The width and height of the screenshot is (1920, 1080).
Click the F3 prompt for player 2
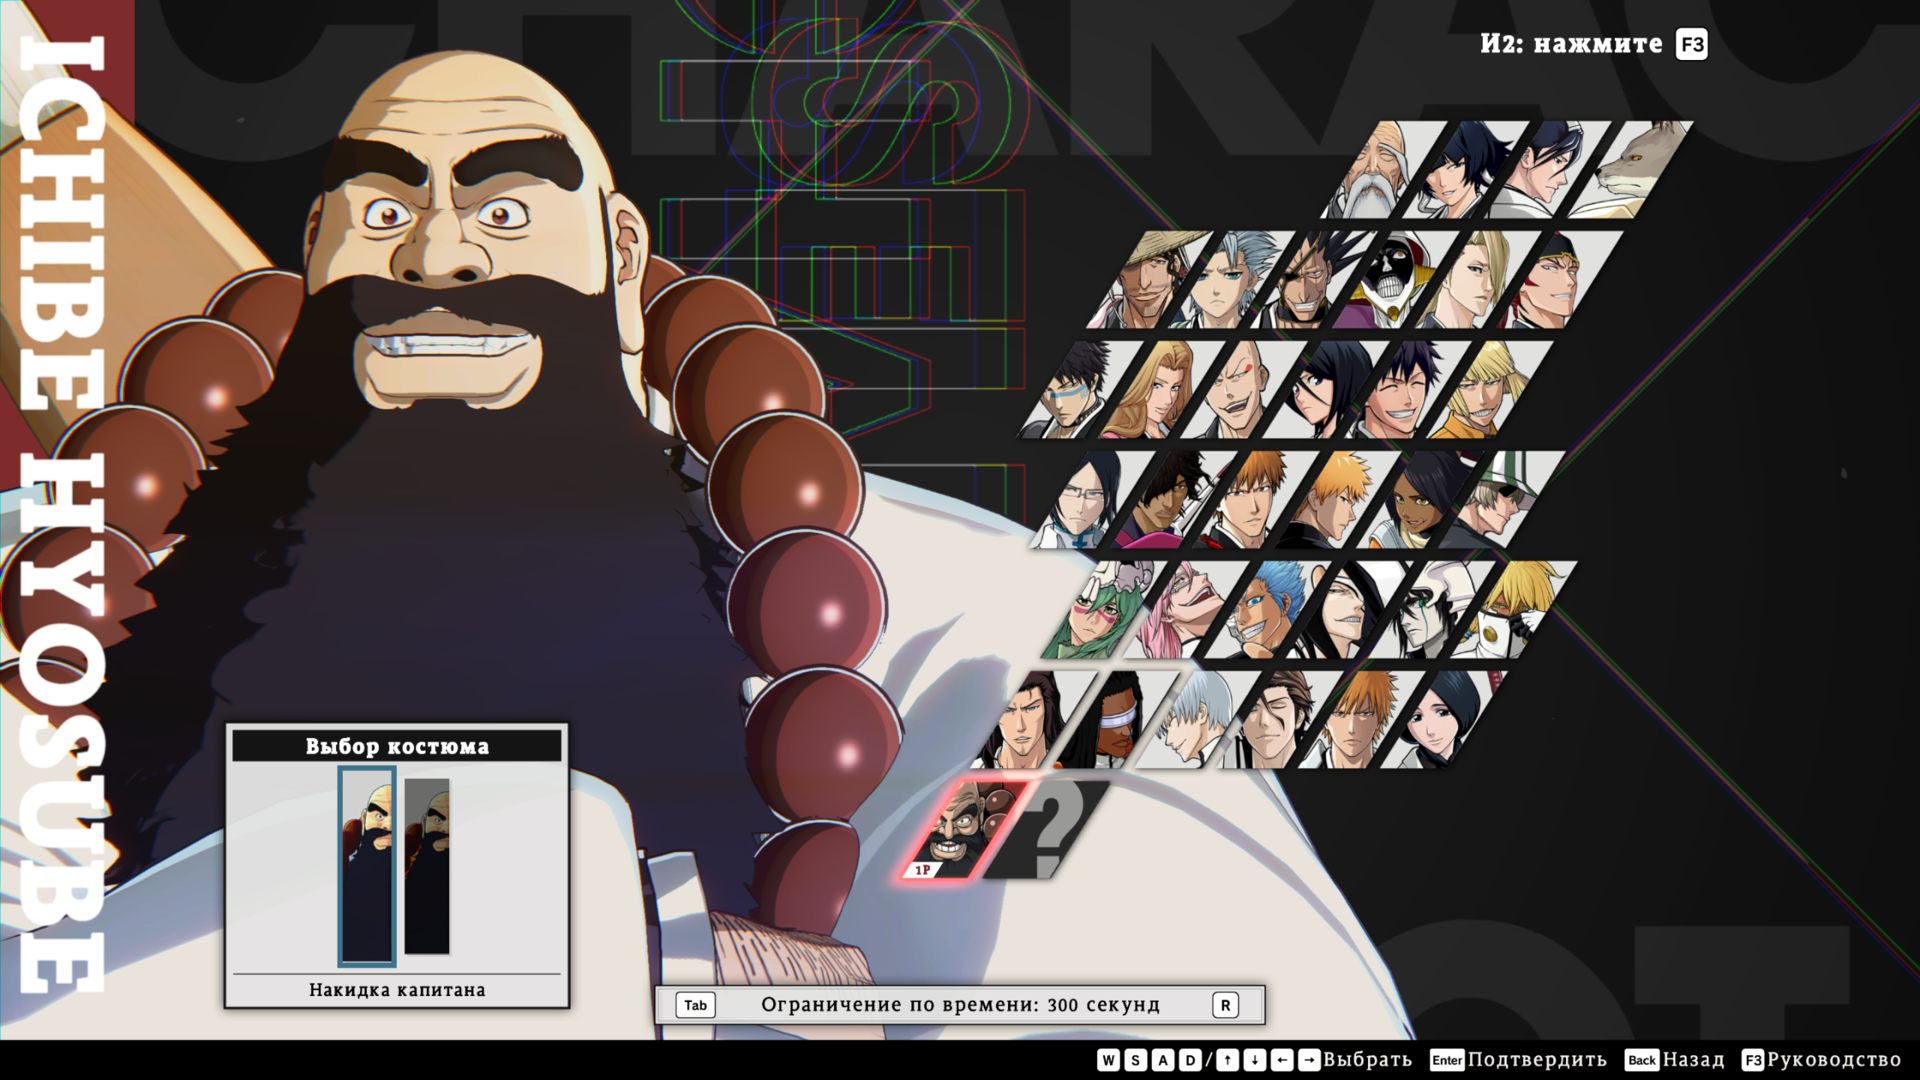coord(1691,45)
